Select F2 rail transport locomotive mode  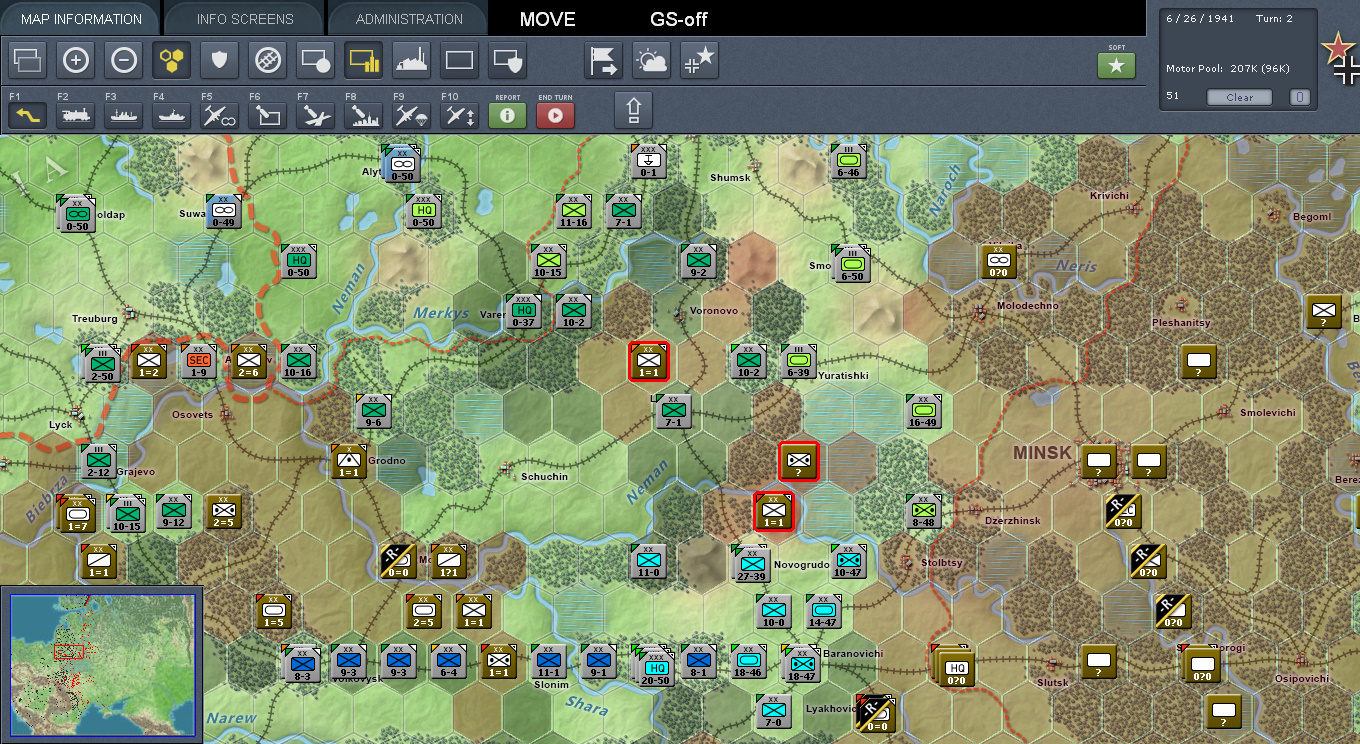pyautogui.click(x=75, y=115)
